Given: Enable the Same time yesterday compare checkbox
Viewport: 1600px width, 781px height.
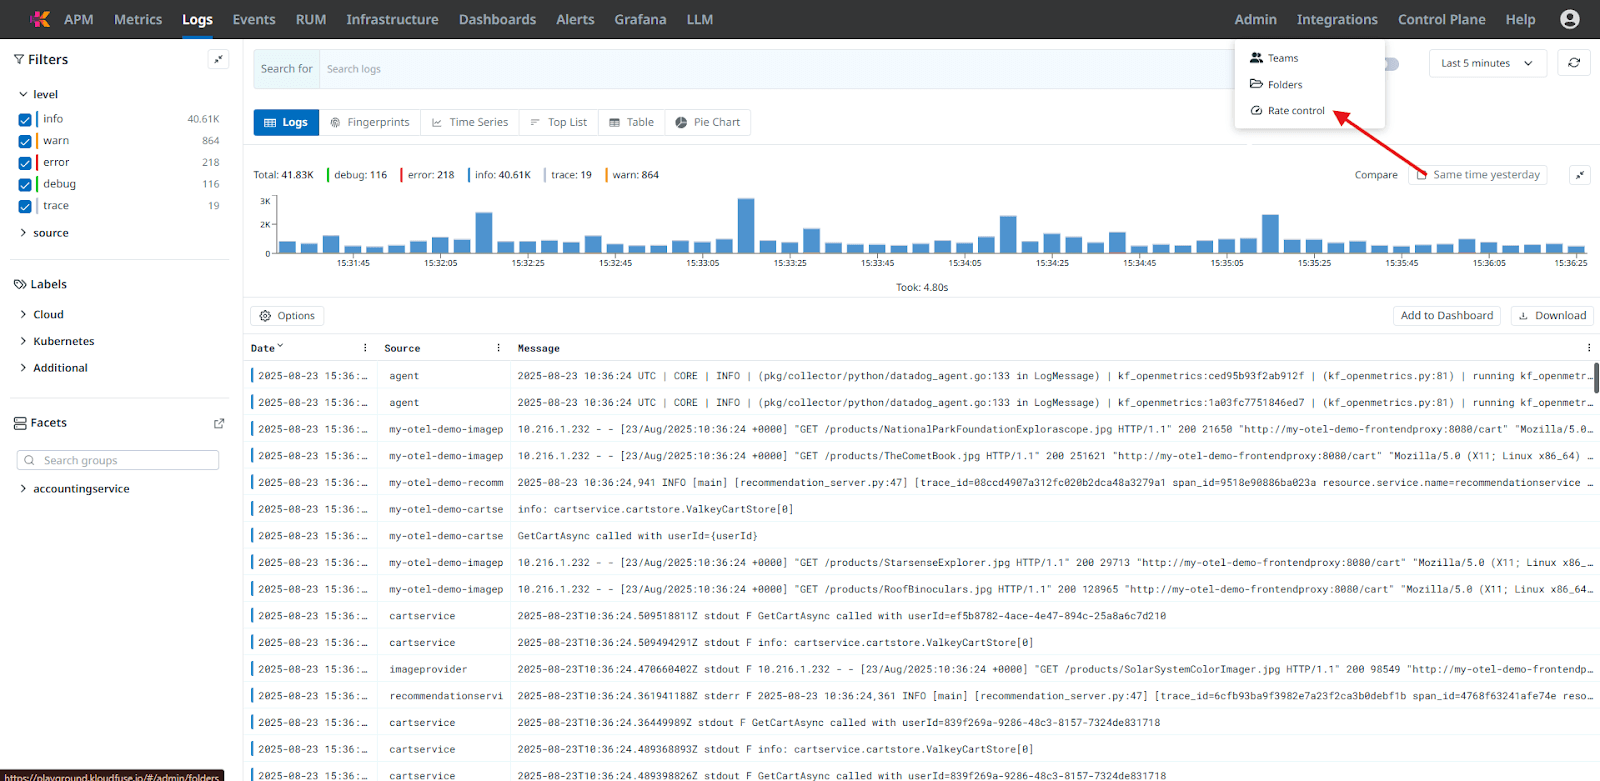Looking at the screenshot, I should tap(1422, 175).
